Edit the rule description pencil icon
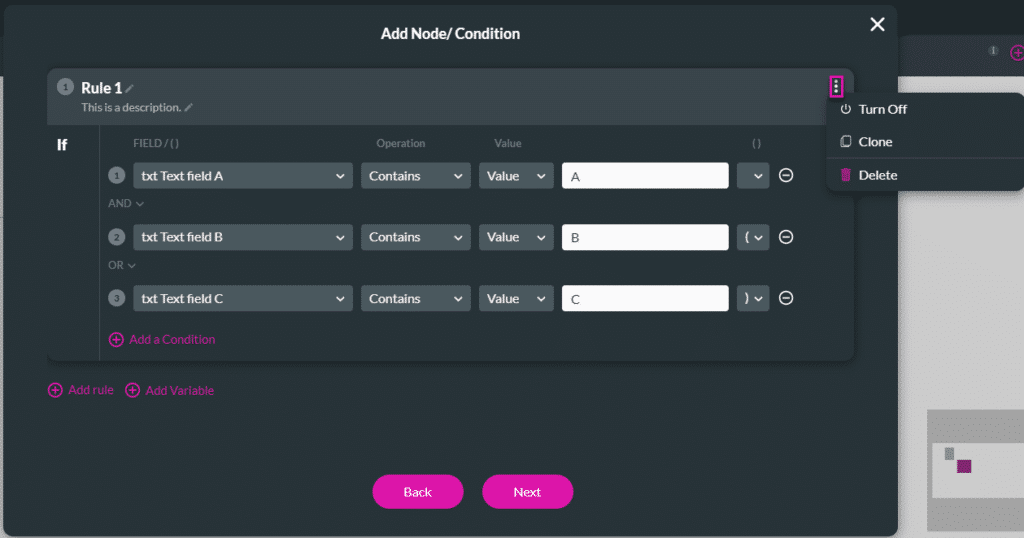 [189, 107]
